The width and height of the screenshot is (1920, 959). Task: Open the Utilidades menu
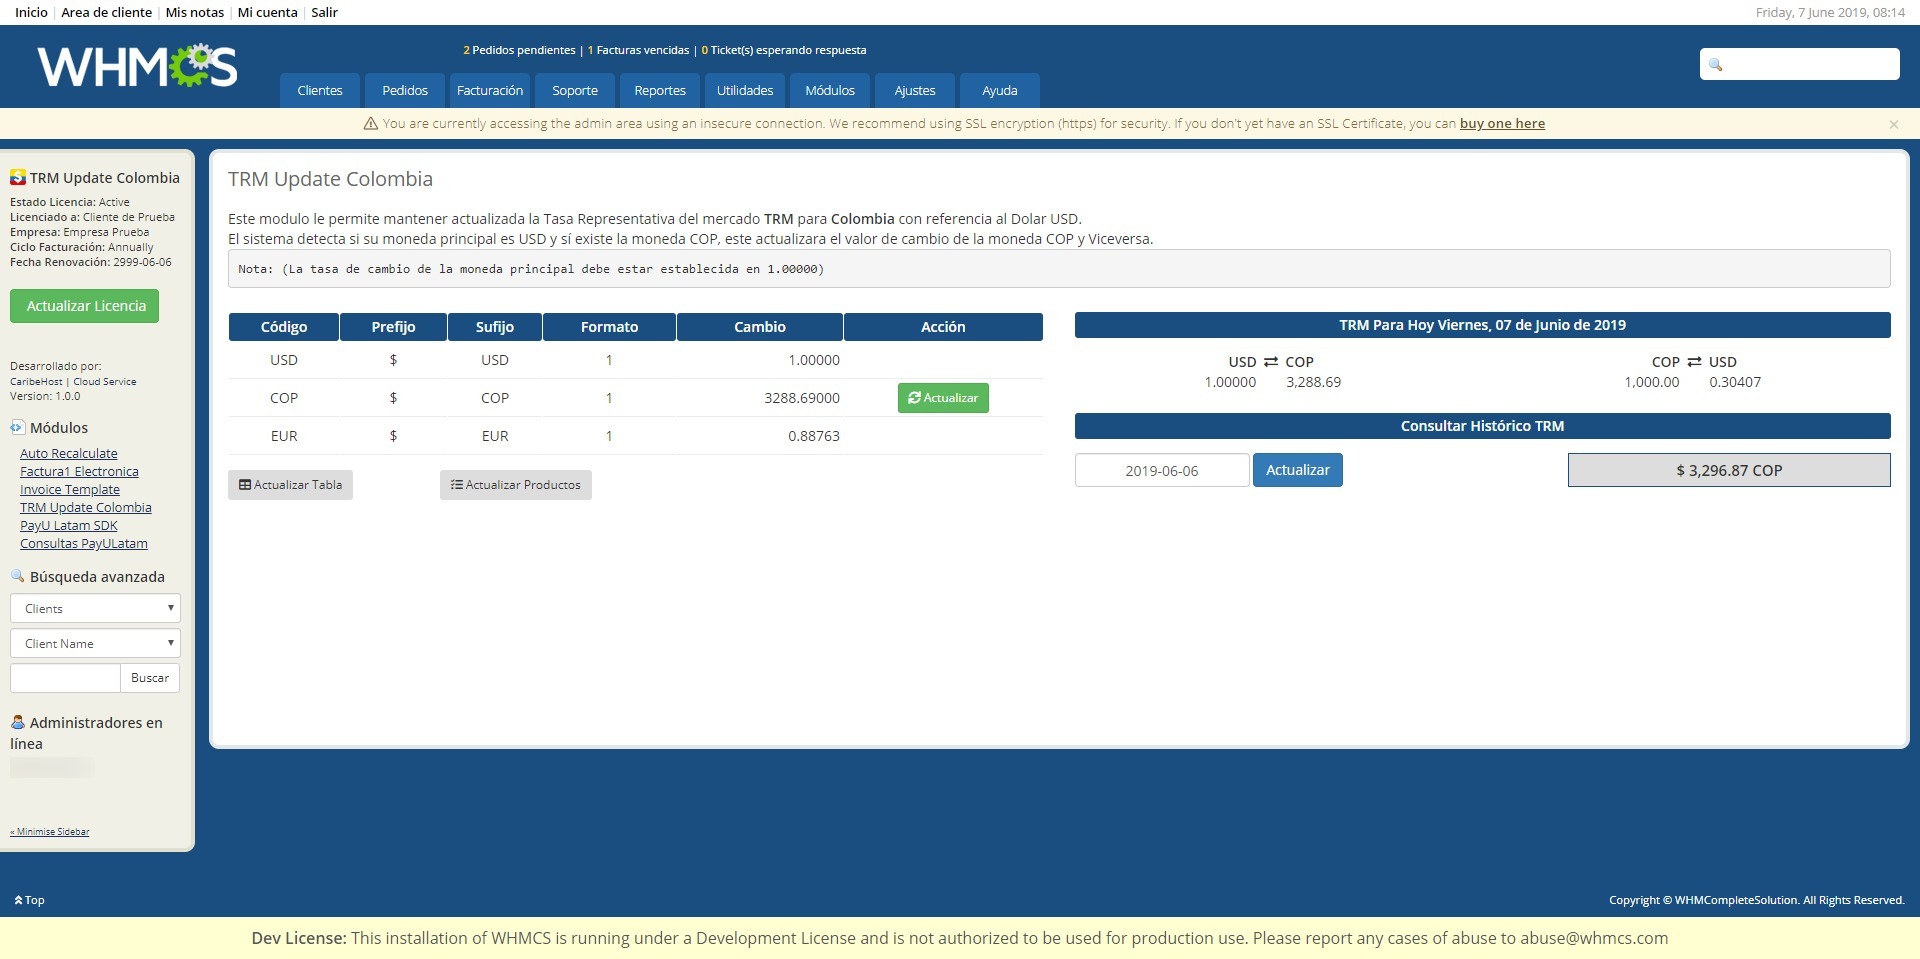click(x=745, y=90)
